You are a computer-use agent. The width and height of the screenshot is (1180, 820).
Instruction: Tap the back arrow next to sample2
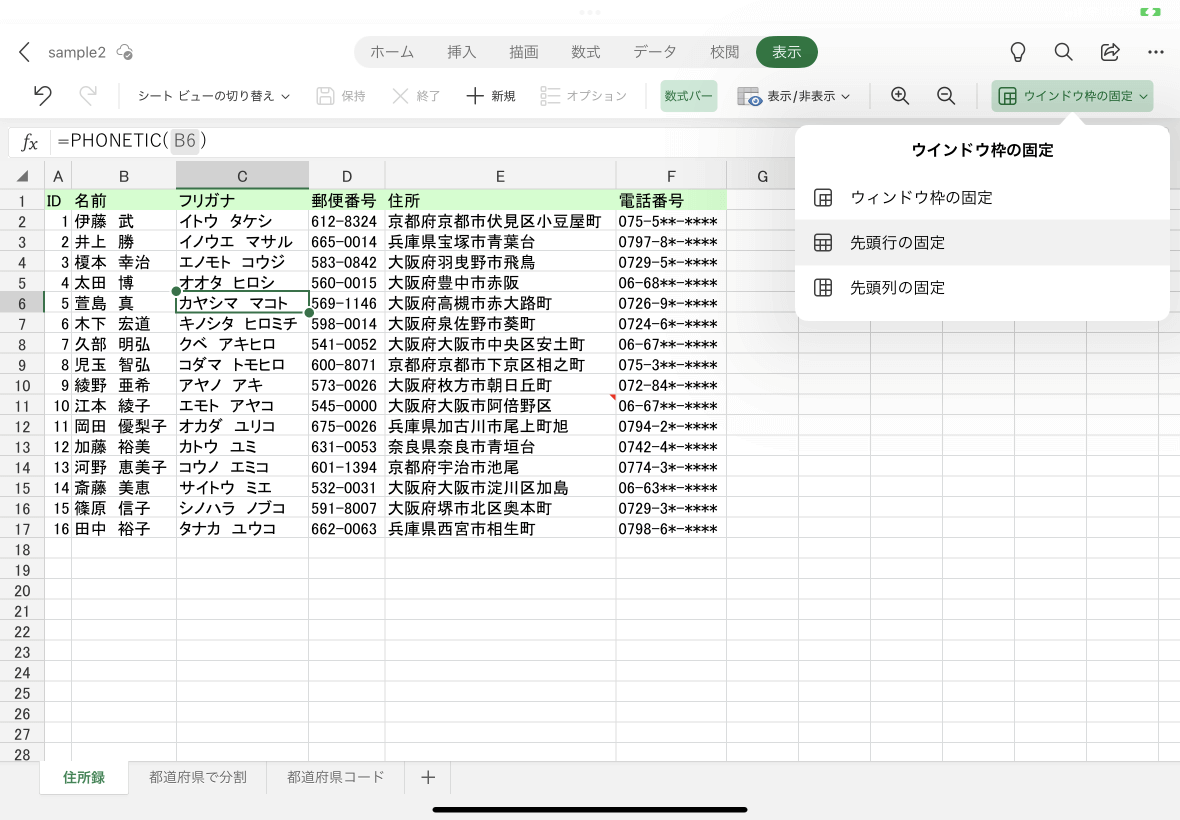point(24,52)
